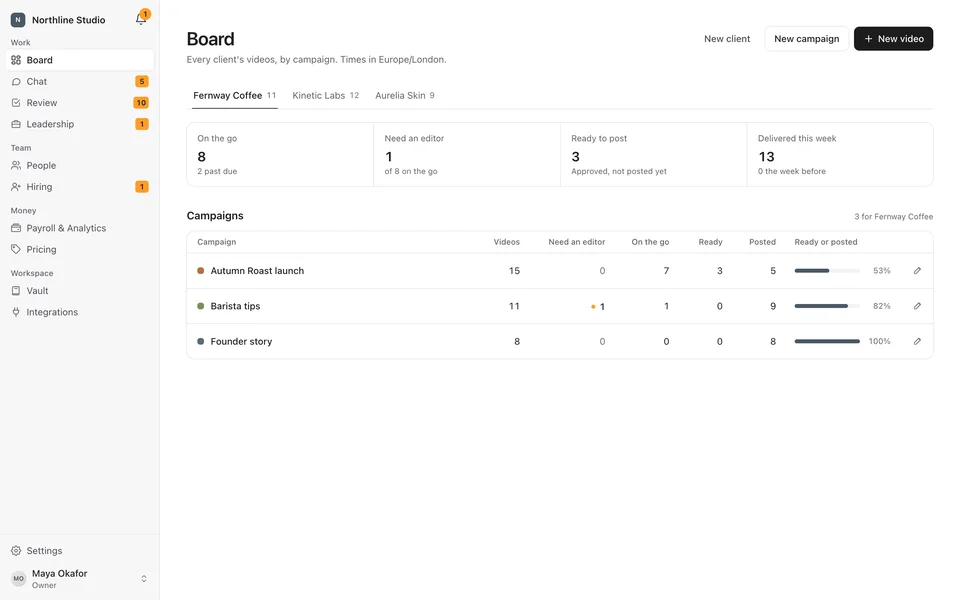Click the Delivered this week stat card
Viewport: 960px width, 600px height.
click(840, 154)
